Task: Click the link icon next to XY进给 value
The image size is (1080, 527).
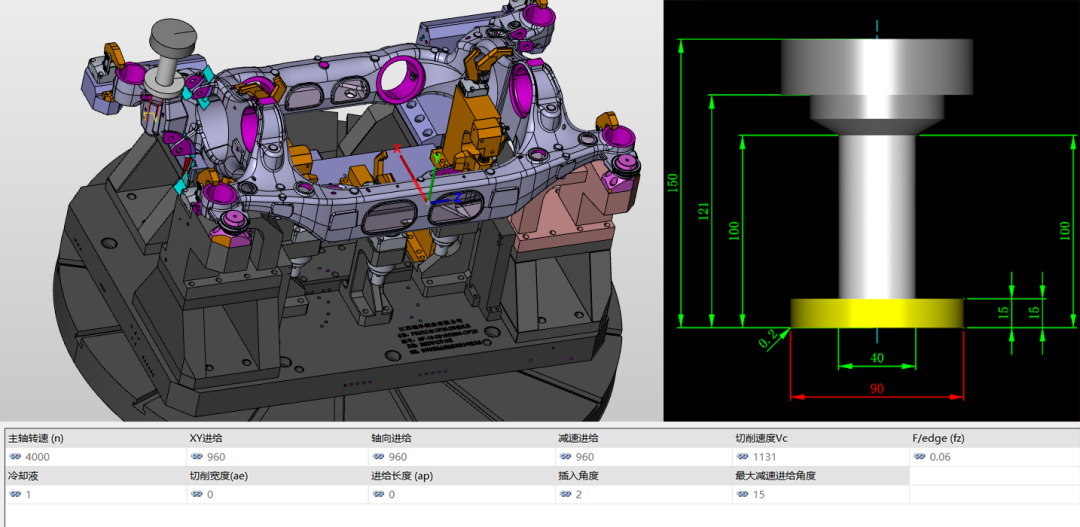Action: point(197,457)
